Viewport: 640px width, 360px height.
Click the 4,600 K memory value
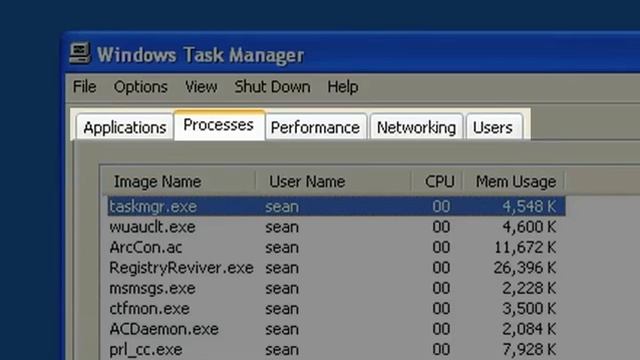pyautogui.click(x=529, y=227)
